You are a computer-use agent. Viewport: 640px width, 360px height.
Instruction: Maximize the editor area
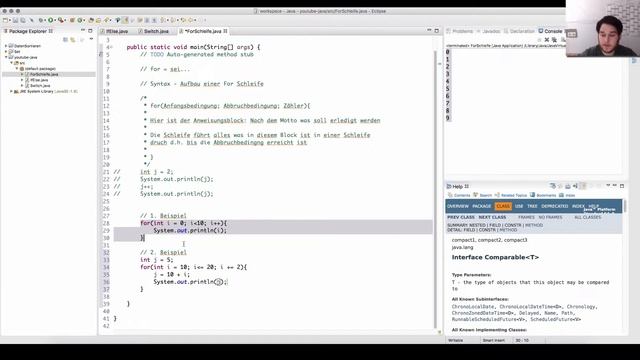(x=436, y=31)
